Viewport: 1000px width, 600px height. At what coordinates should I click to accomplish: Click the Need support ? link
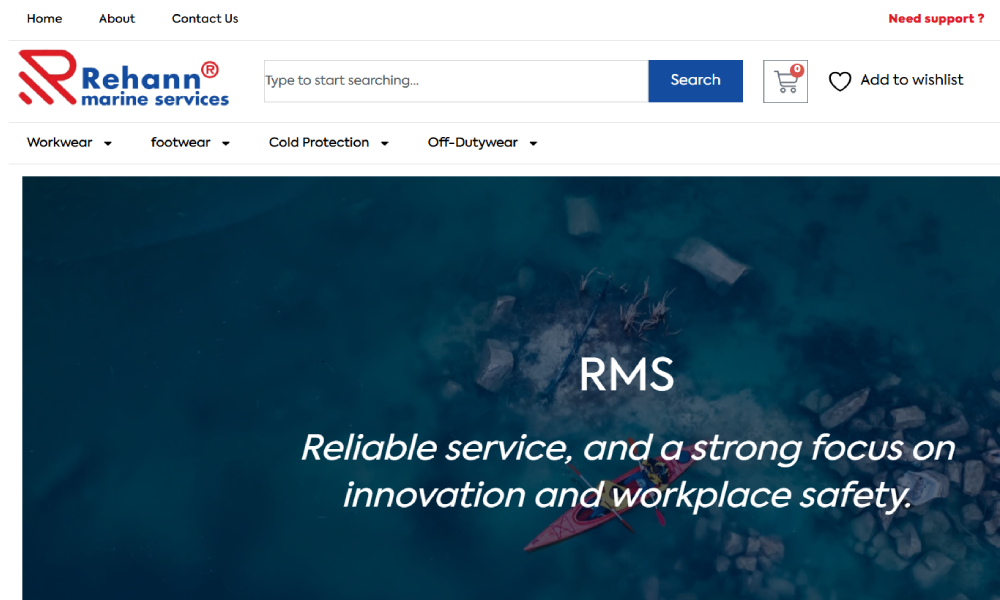pyautogui.click(x=936, y=18)
